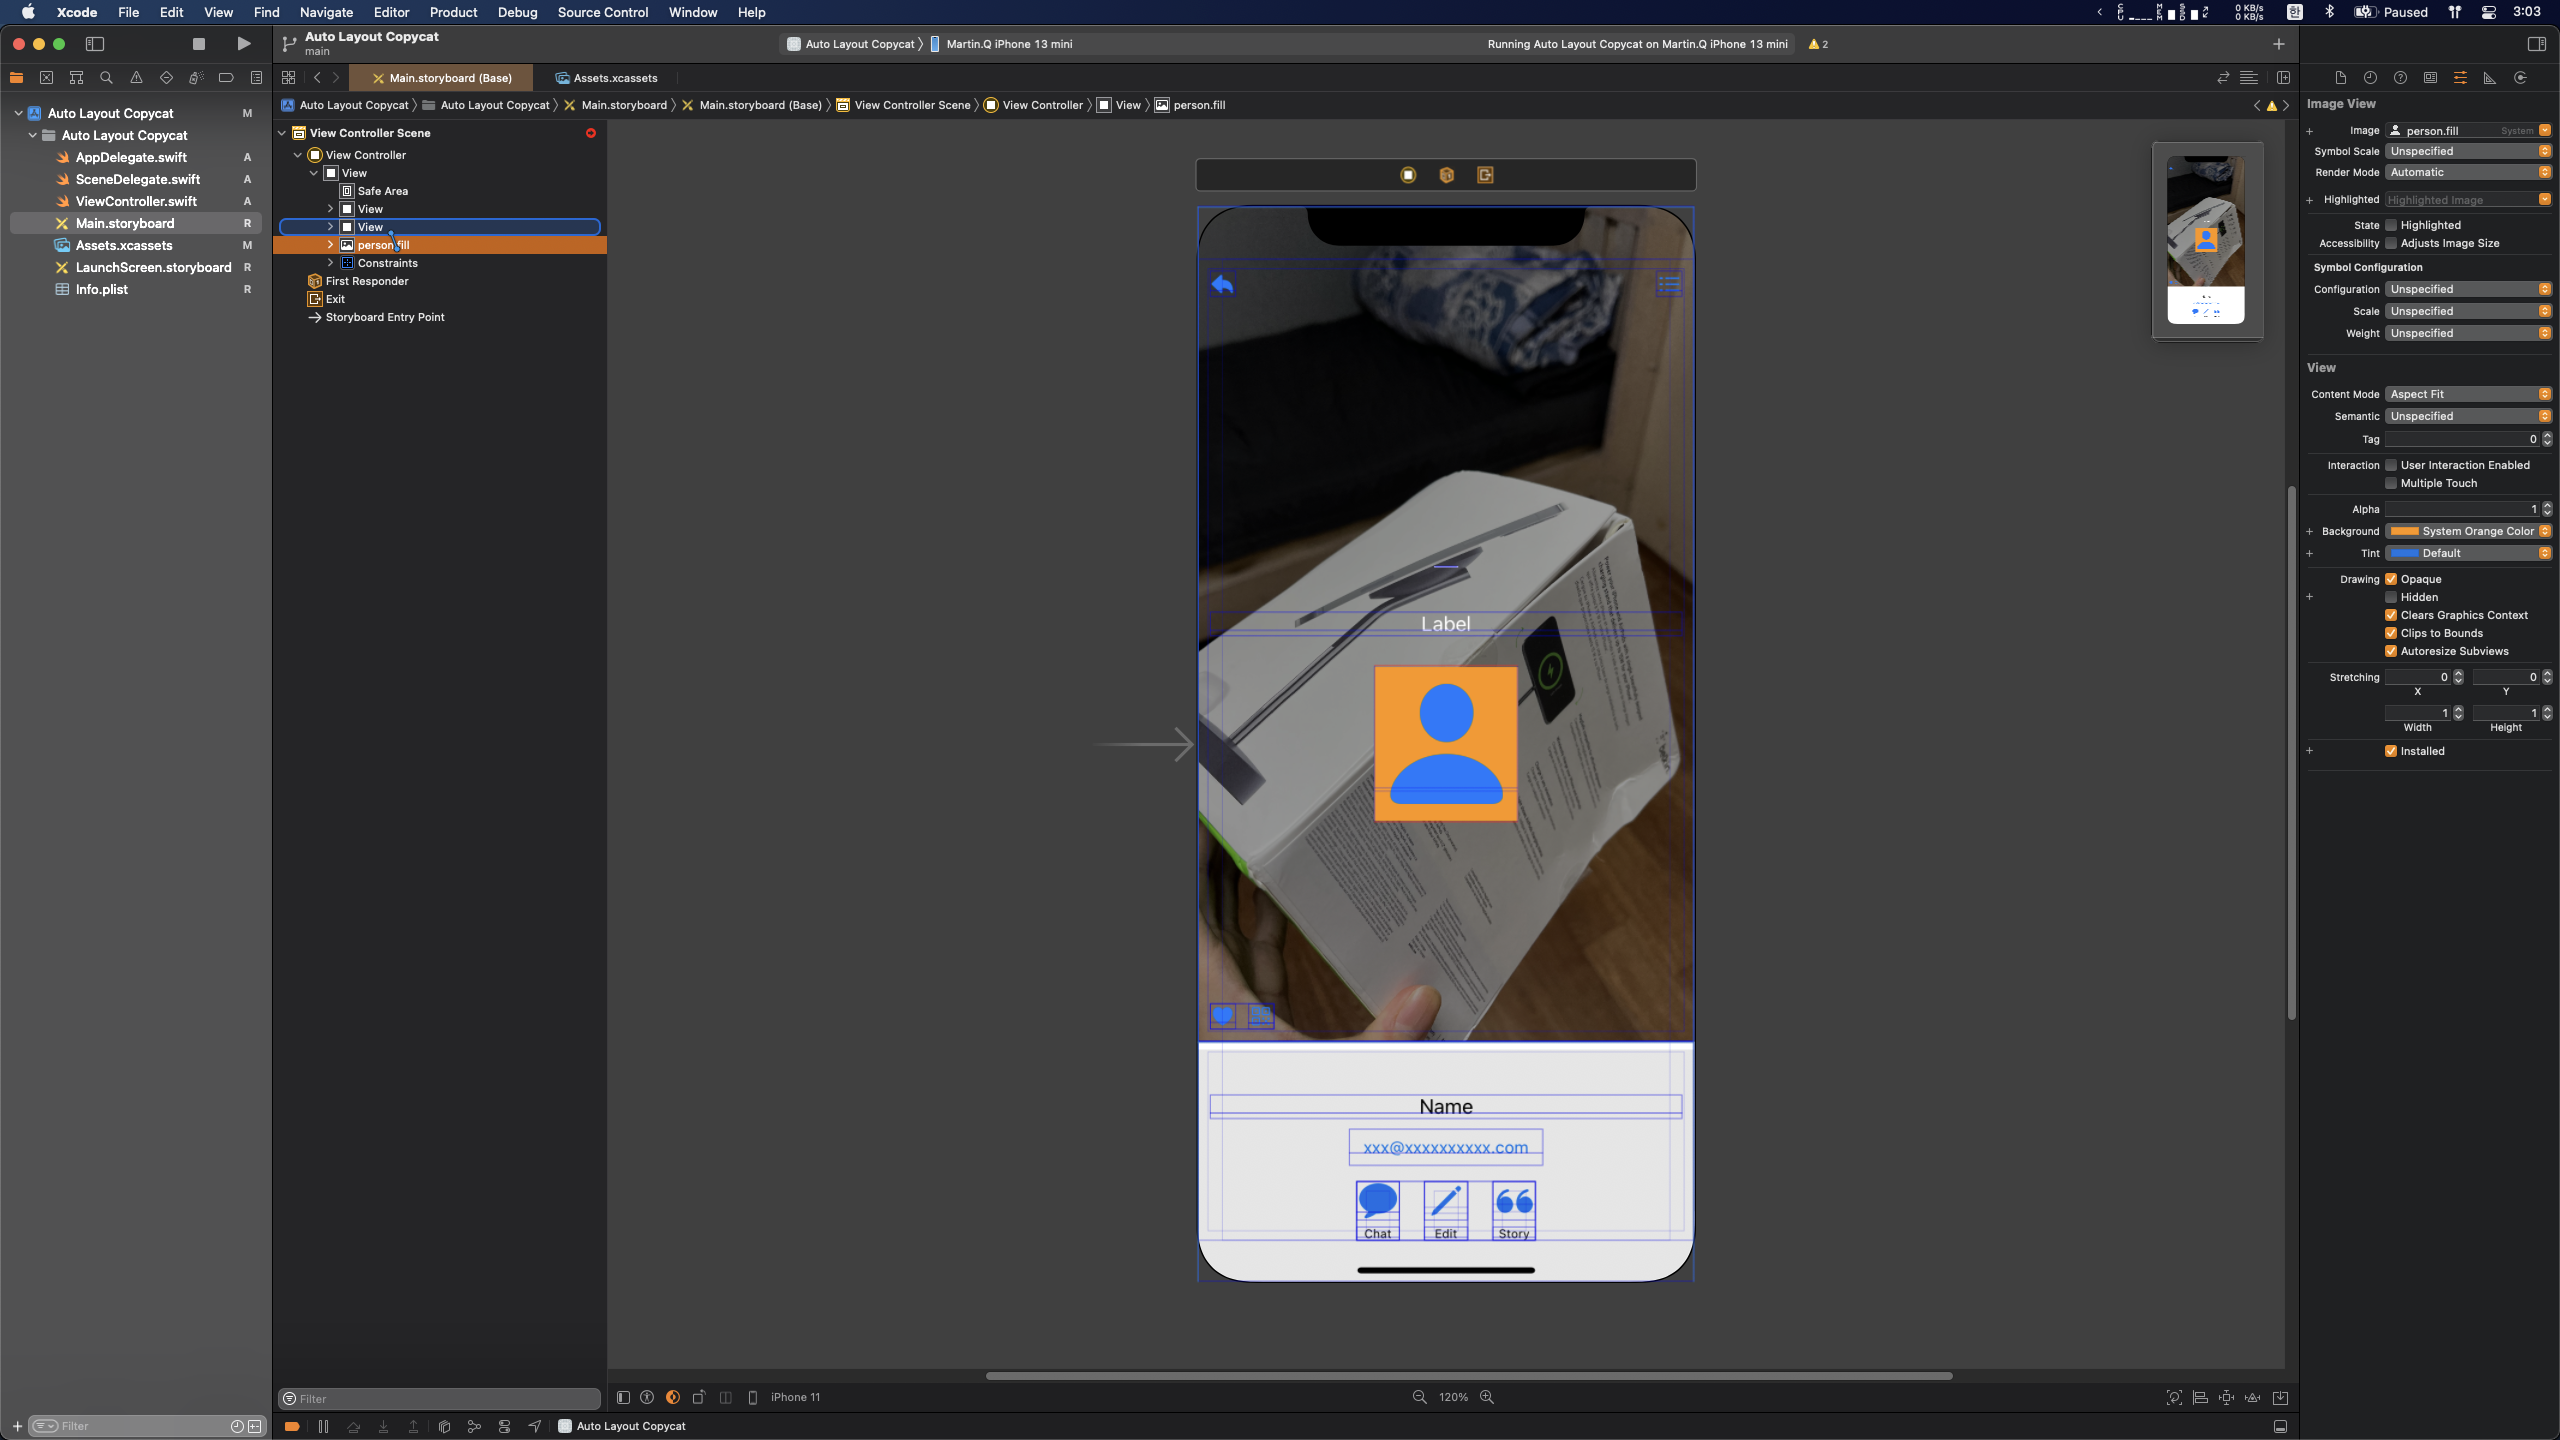Screen dimensions: 2560x1440
Task: Open the Render Mode Automatic dropdown
Action: (2467, 172)
